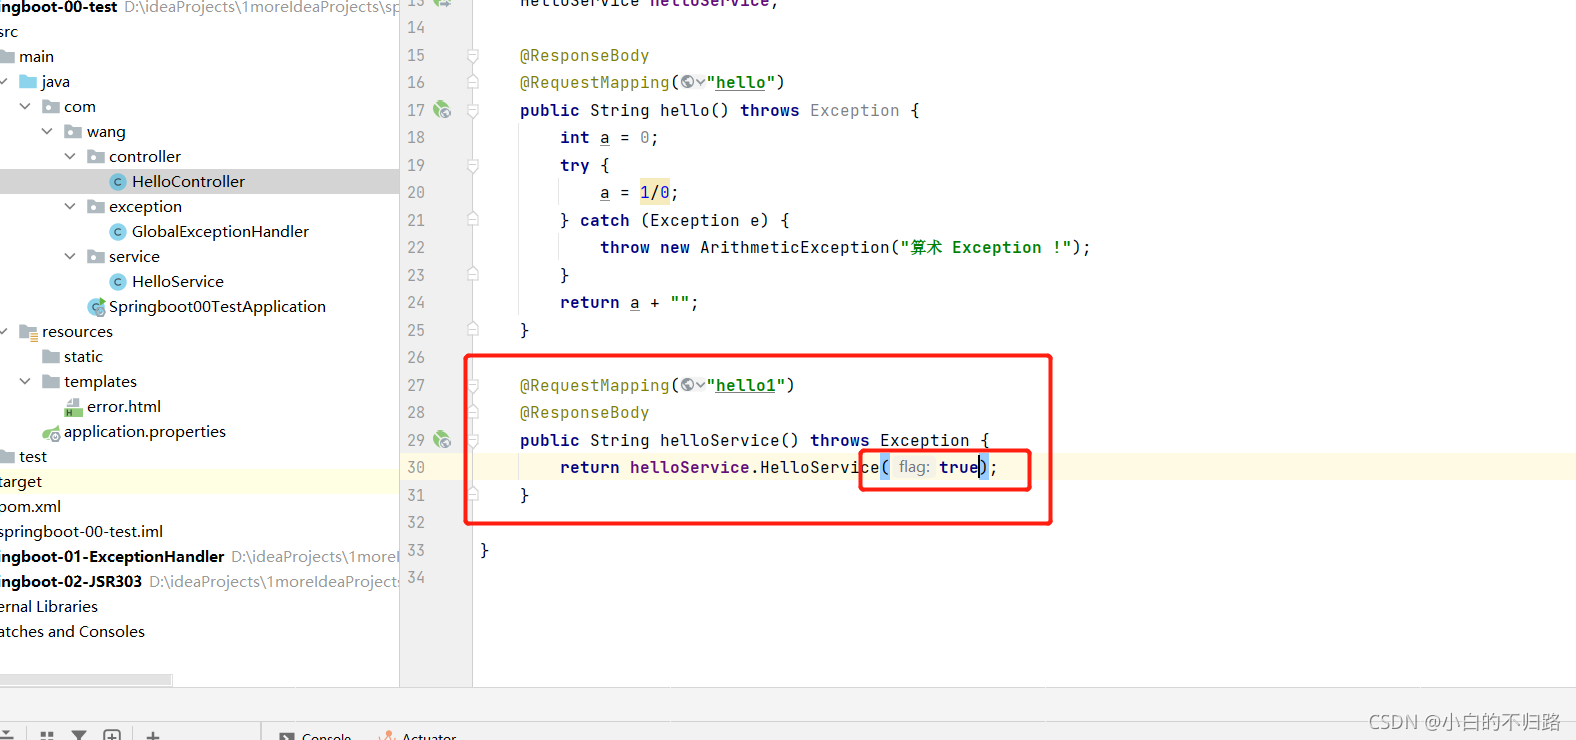This screenshot has height=740, width=1576.
Task: Click the HelloService class icon
Action: pos(118,282)
